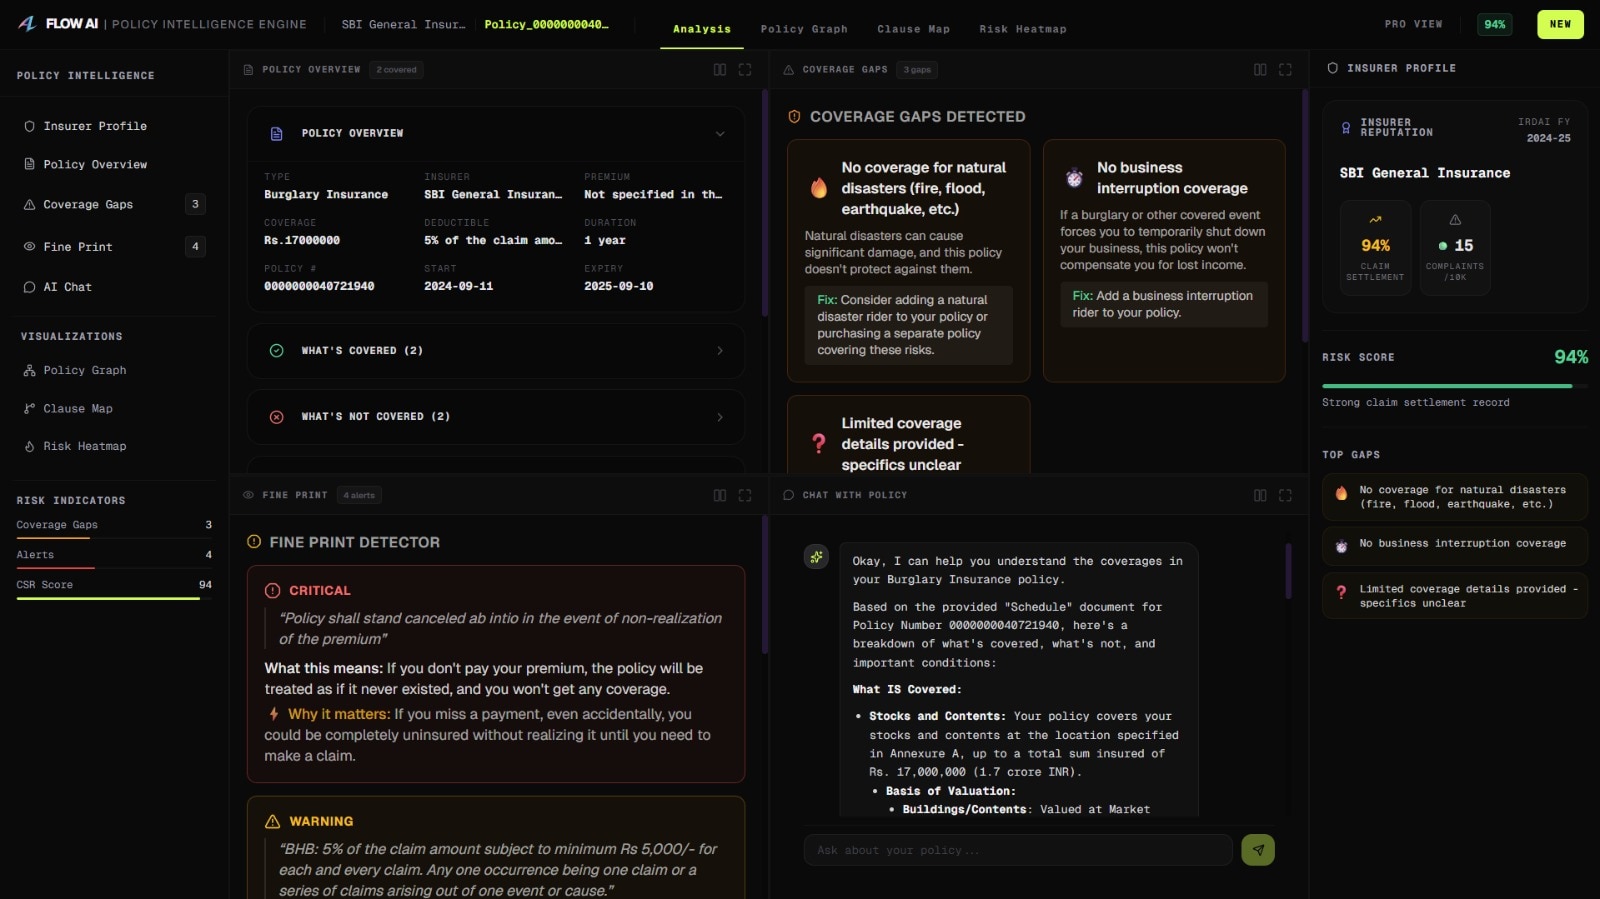Expand the What's Covered (2) section
Screen dimensions: 1600x899
[496, 351]
